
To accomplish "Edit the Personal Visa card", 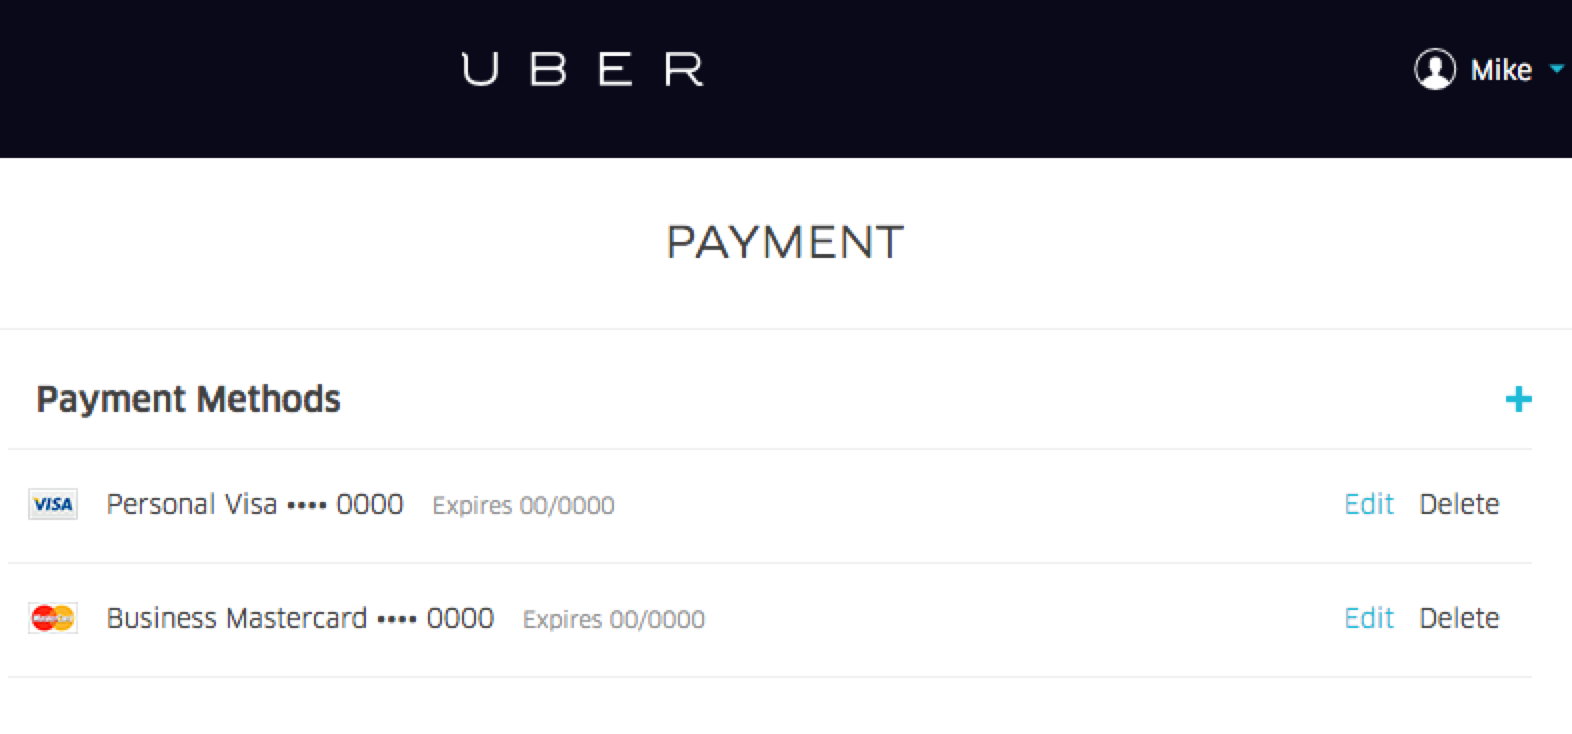I will [1368, 504].
